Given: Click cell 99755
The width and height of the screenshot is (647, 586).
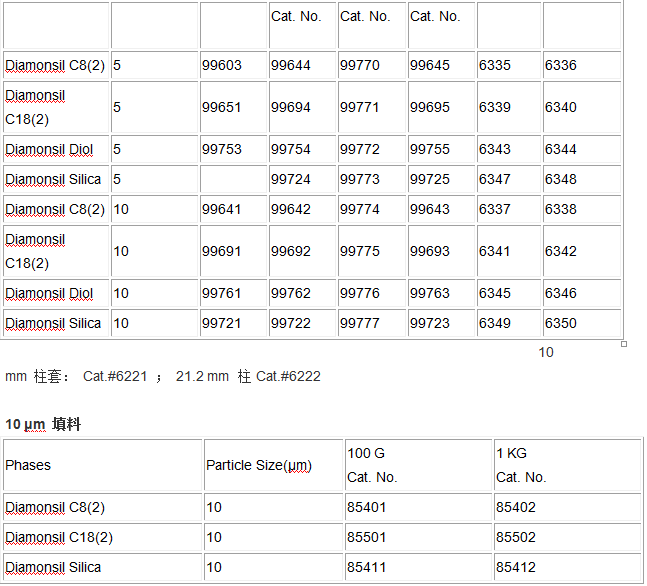Looking at the screenshot, I should point(442,149).
